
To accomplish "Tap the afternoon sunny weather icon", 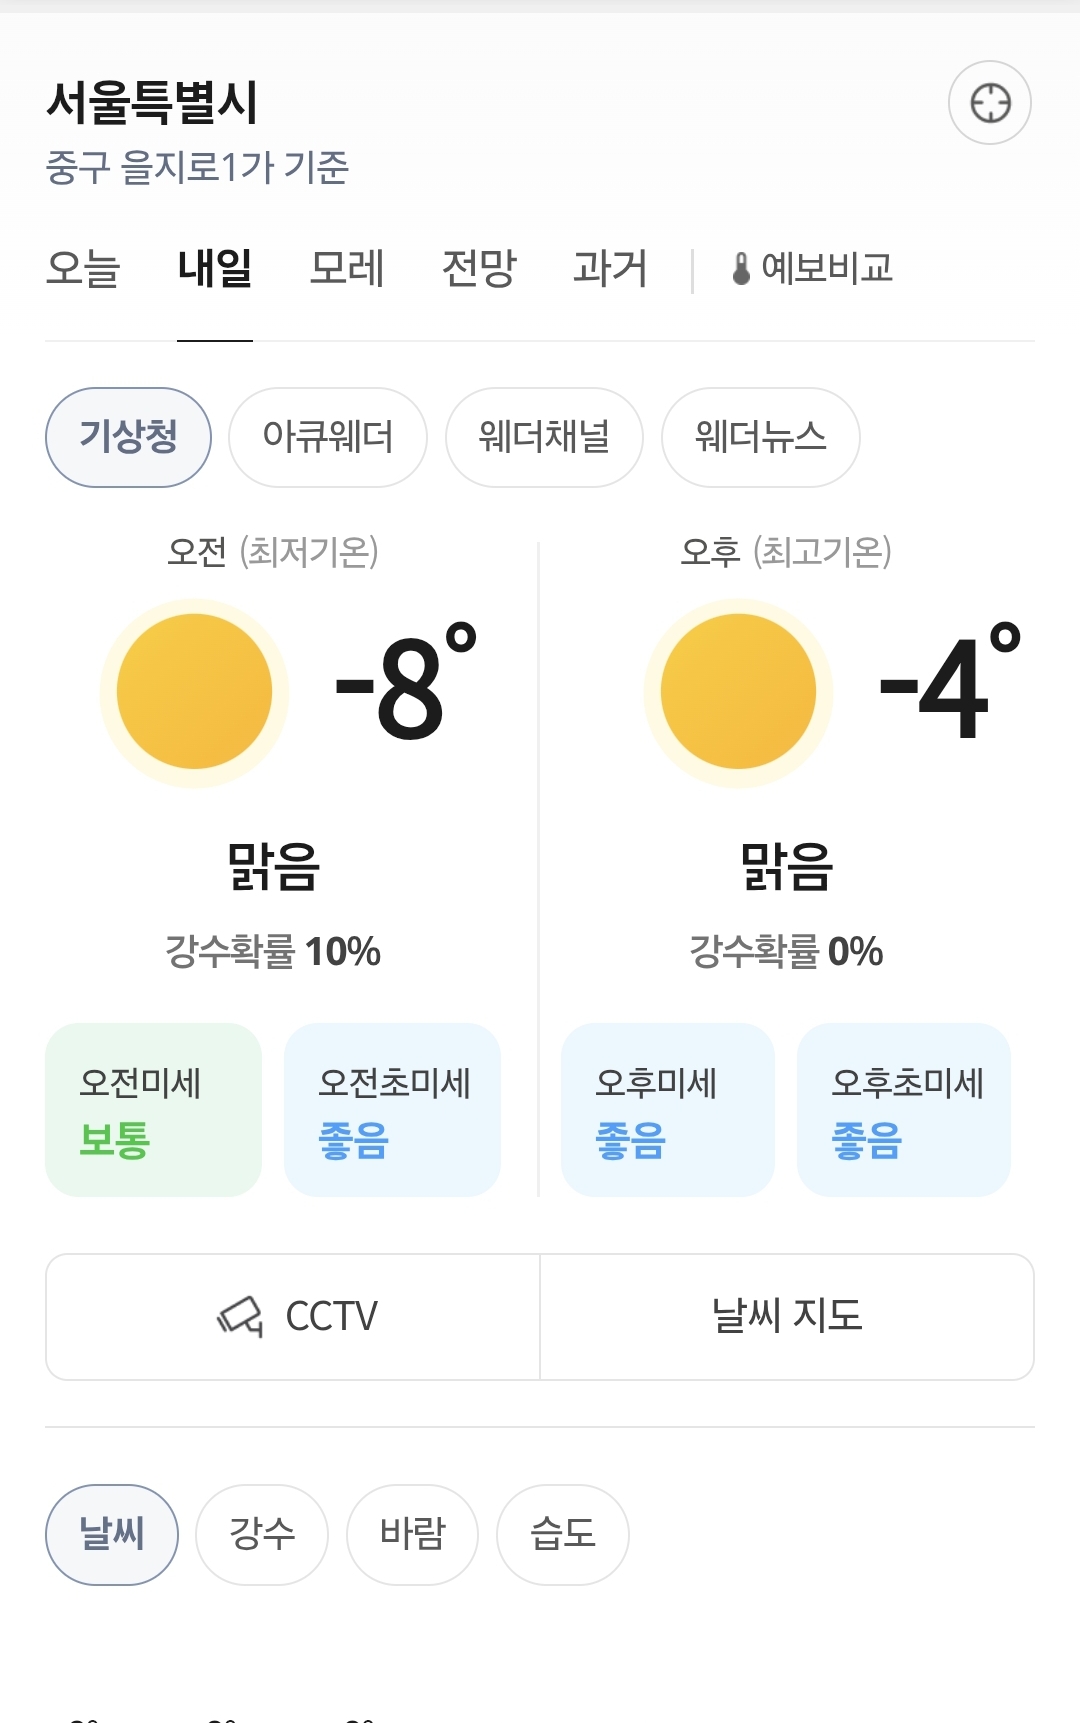I will [x=738, y=692].
